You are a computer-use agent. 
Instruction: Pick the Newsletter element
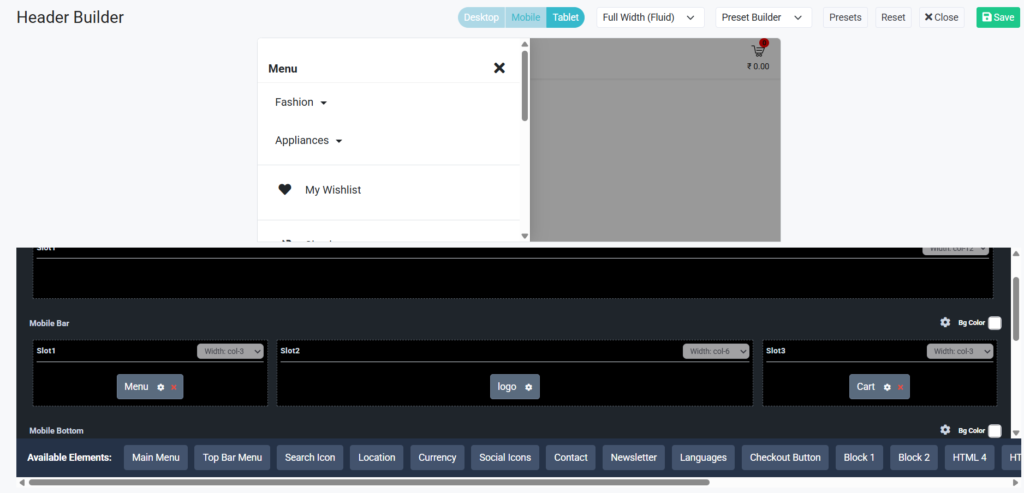tap(634, 457)
